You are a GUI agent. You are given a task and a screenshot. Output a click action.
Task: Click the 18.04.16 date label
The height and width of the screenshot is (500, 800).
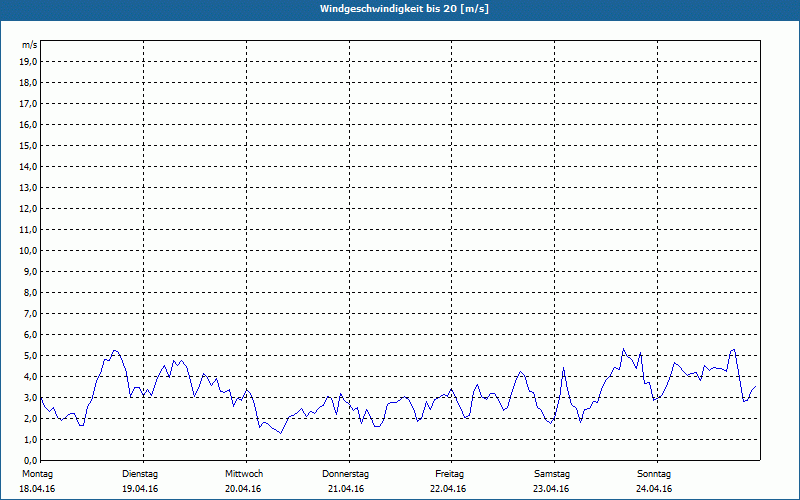37,489
